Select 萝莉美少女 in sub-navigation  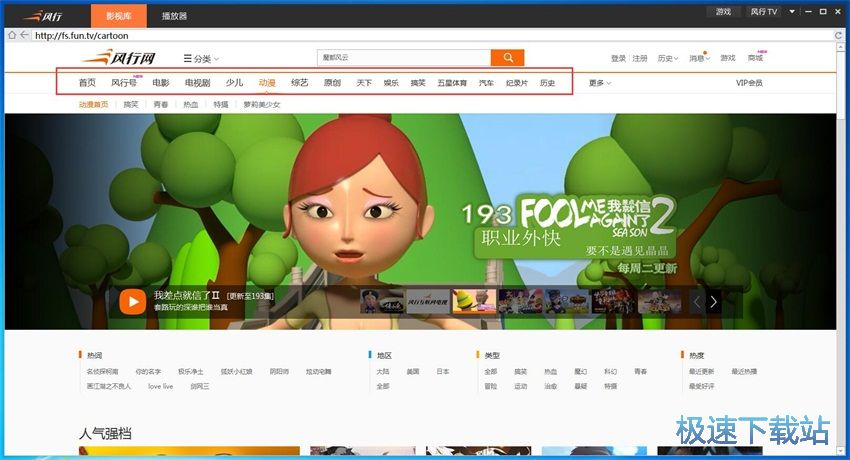[262, 105]
